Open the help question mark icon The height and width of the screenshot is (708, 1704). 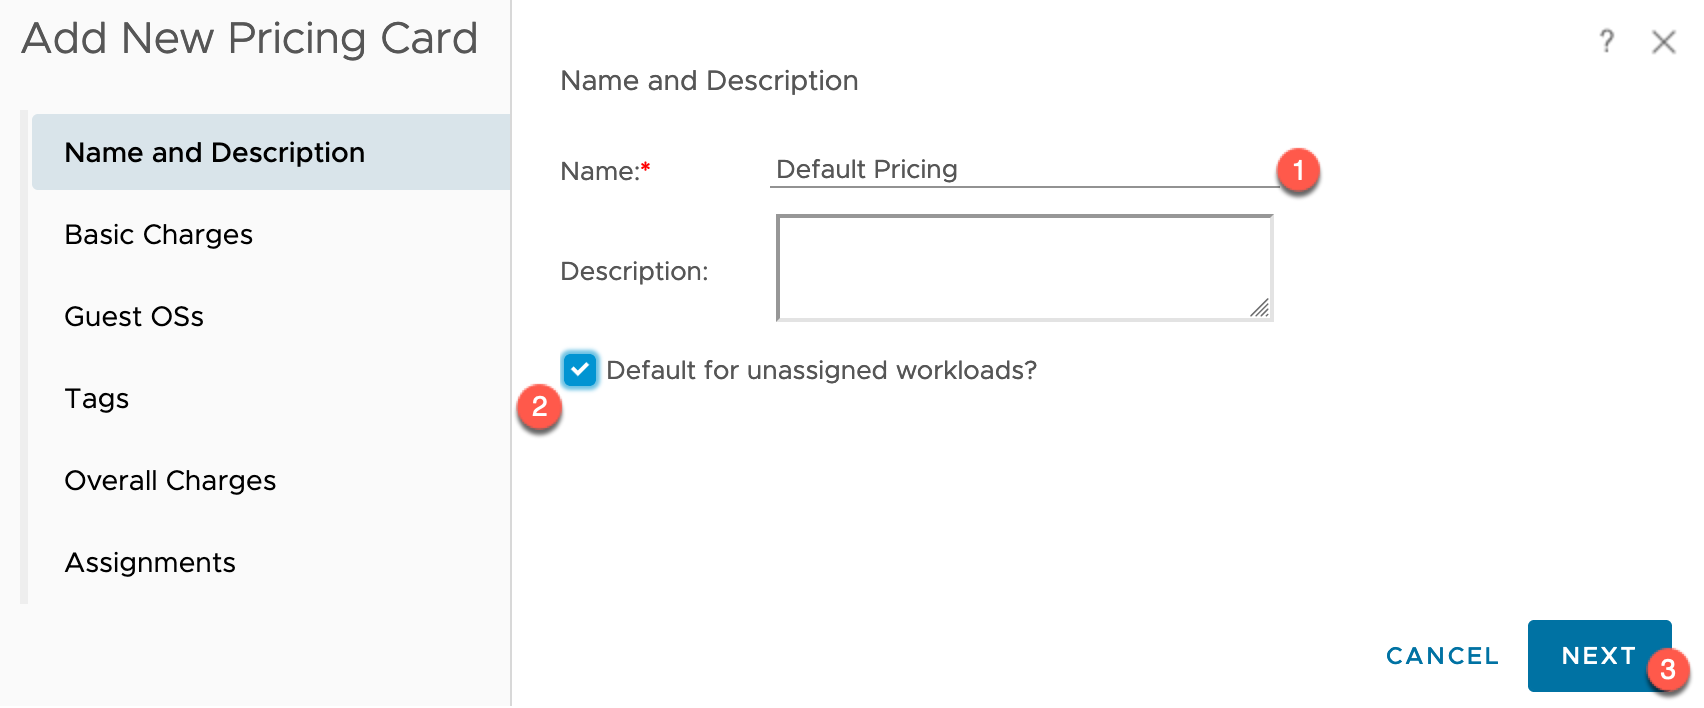tap(1606, 41)
